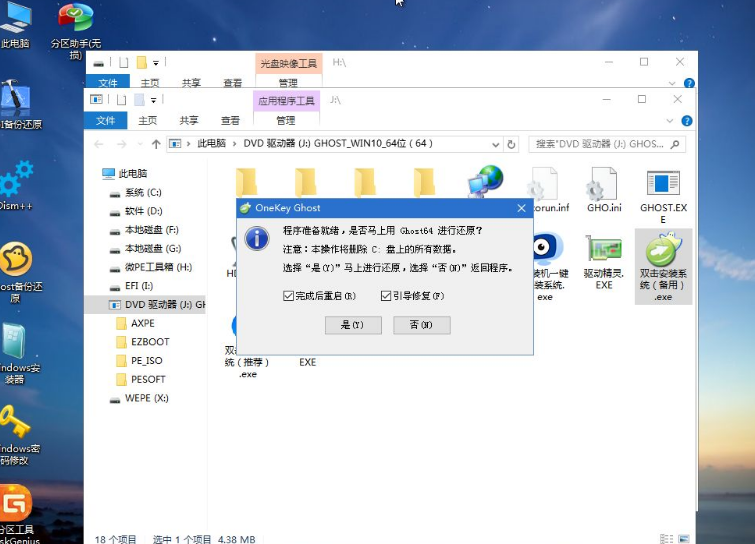Click 此电脑 in address breadcrumb

211,143
